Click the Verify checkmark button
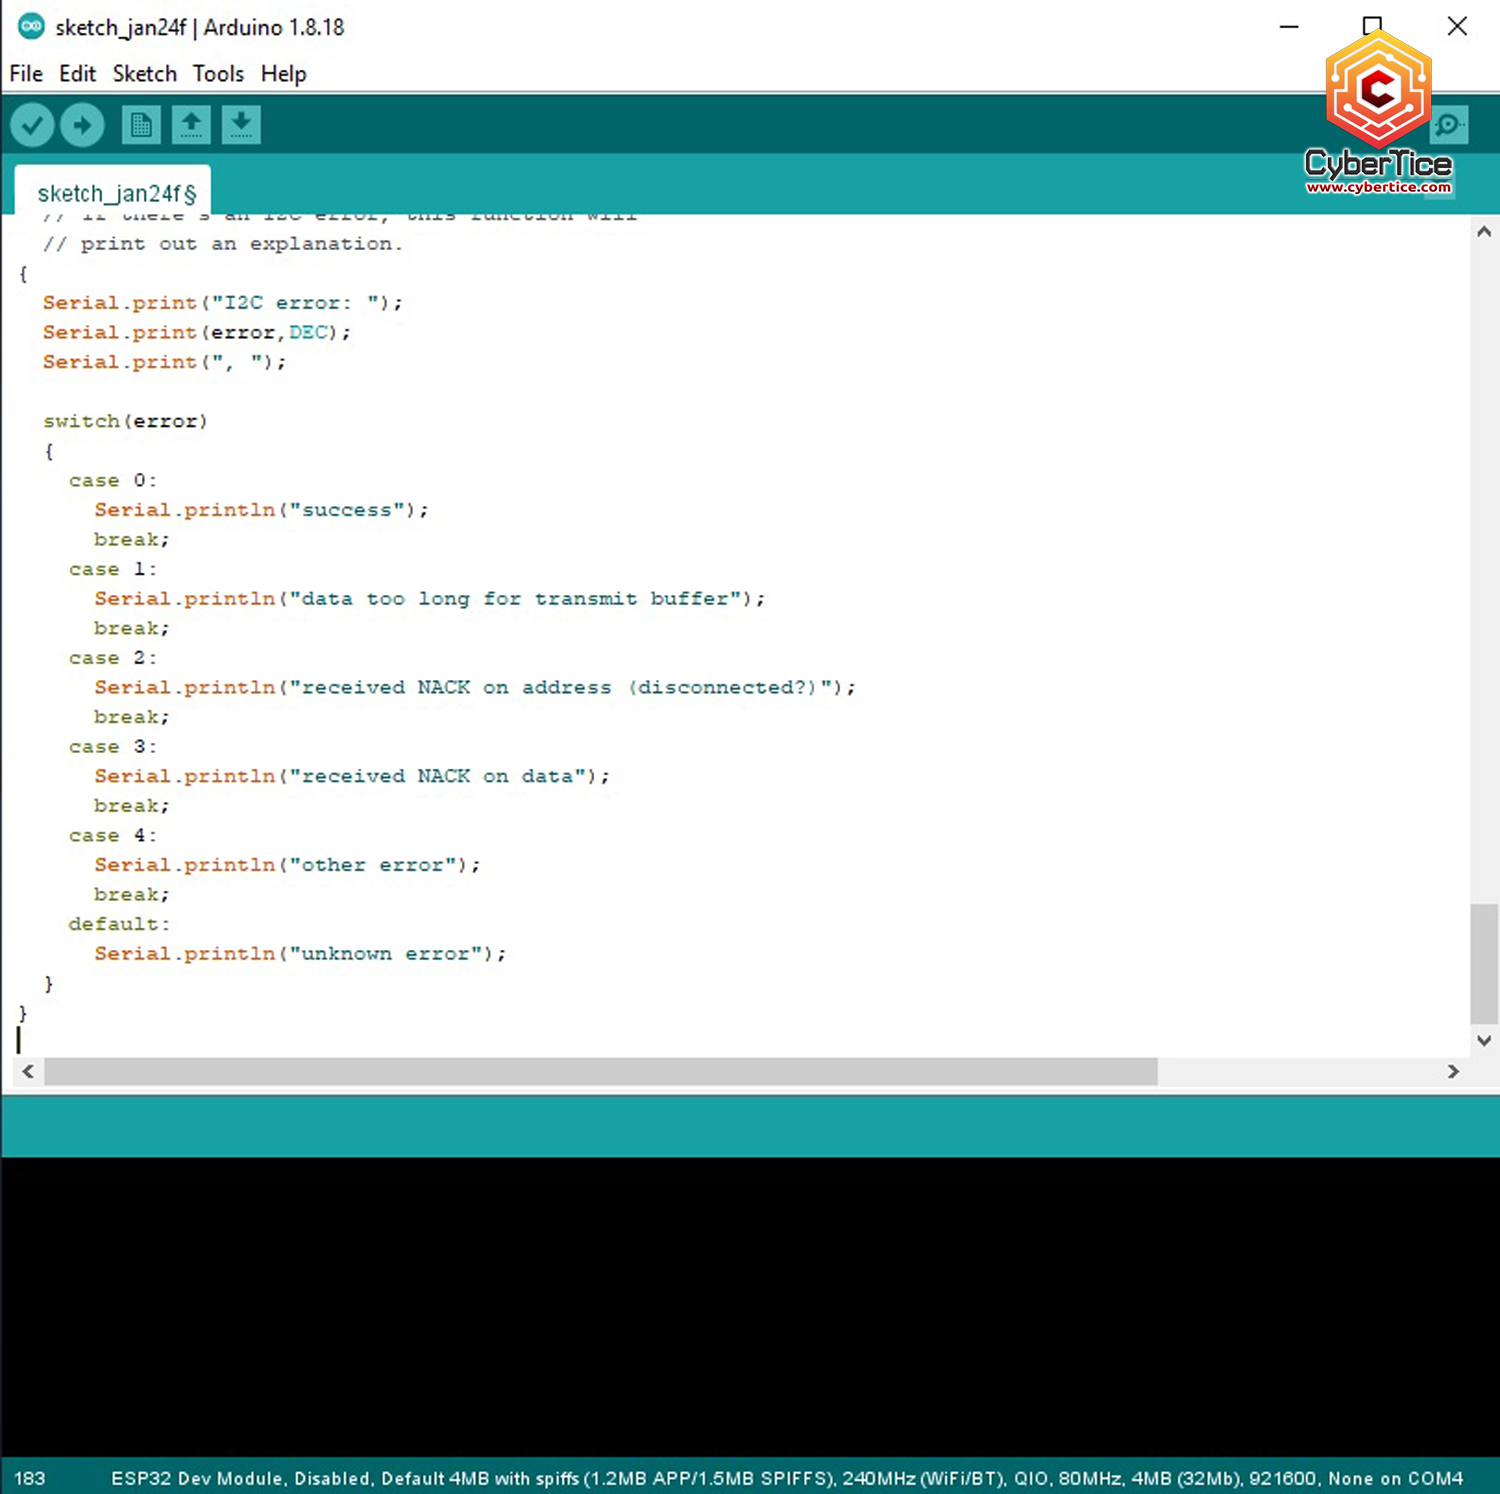 (32, 126)
